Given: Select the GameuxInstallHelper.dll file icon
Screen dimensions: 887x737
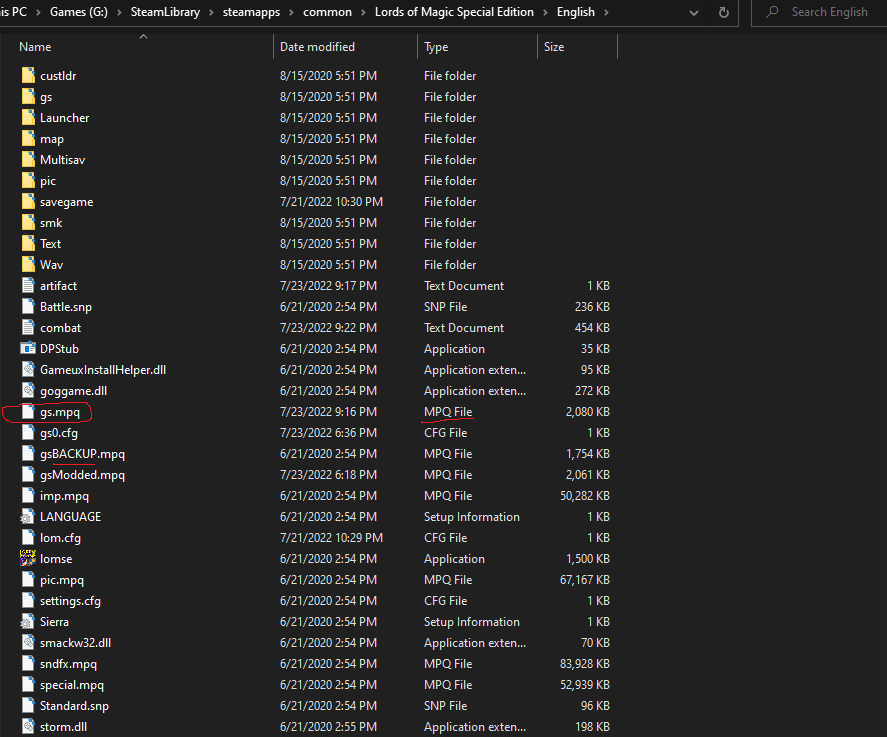Looking at the screenshot, I should 28,370.
